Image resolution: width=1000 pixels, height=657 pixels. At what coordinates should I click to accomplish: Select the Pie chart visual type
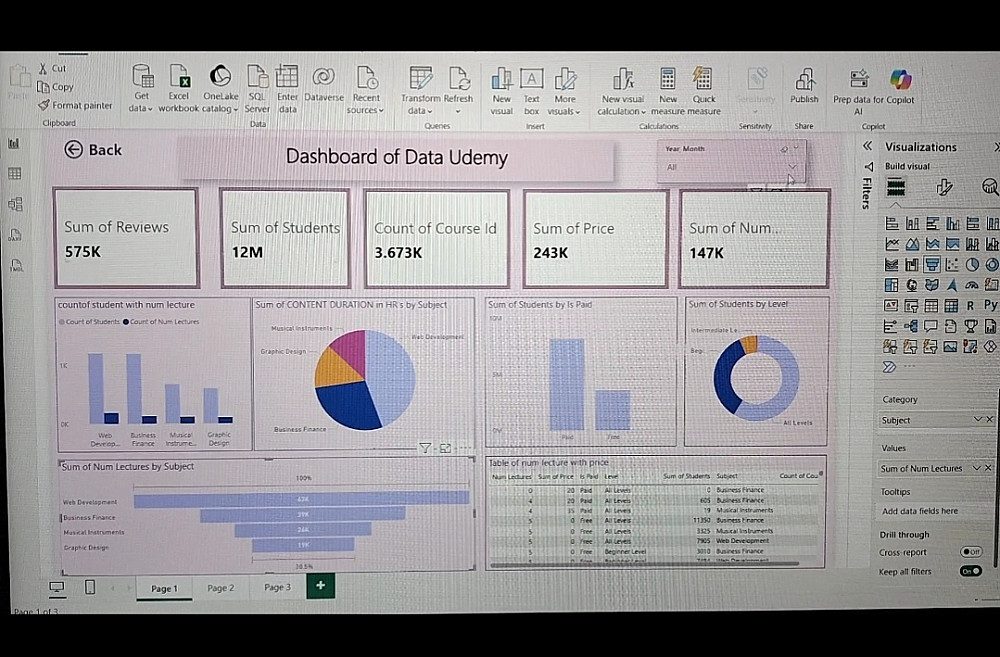coord(972,264)
